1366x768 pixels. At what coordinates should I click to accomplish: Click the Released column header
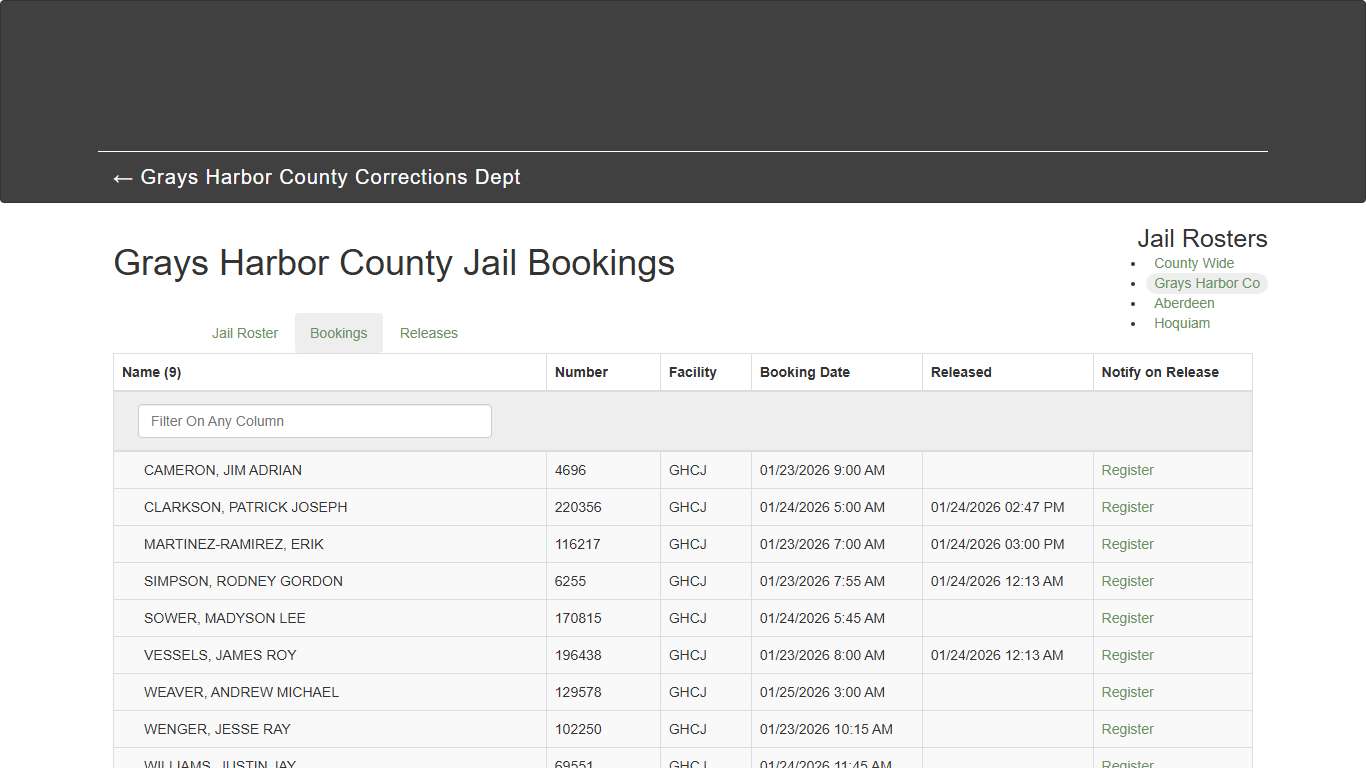pyautogui.click(x=960, y=371)
